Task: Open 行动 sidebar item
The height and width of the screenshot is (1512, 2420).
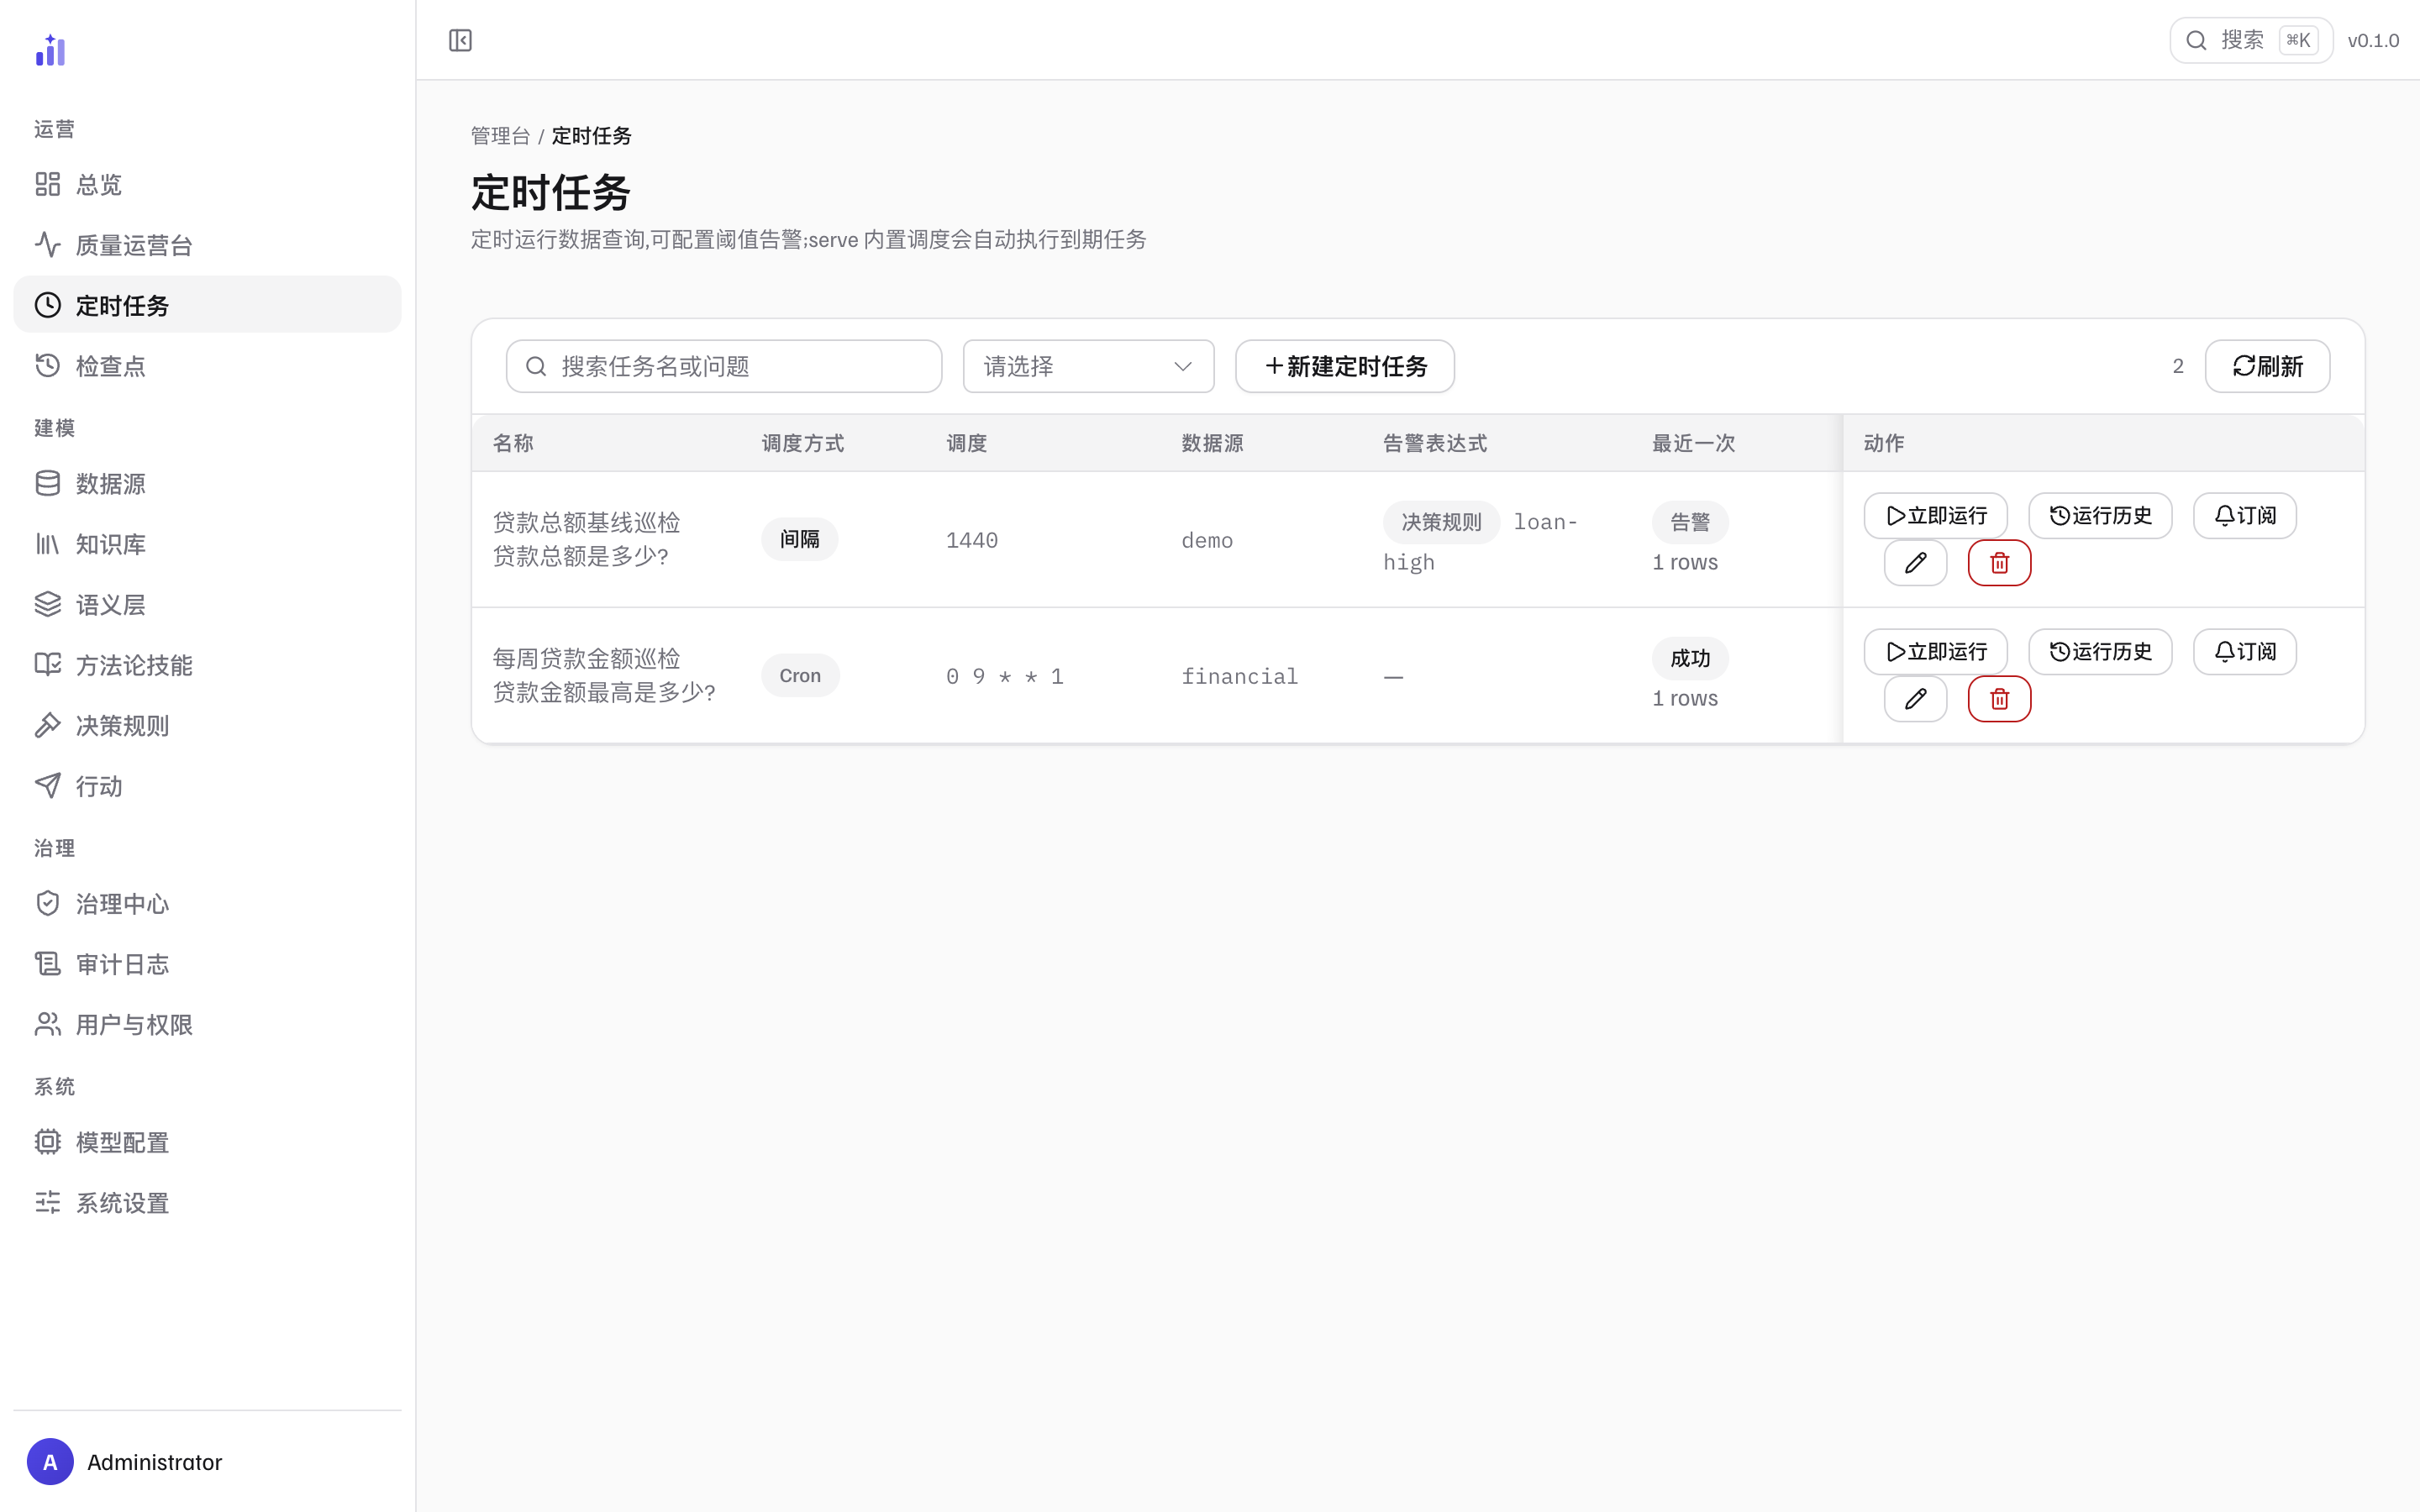Action: (x=207, y=786)
